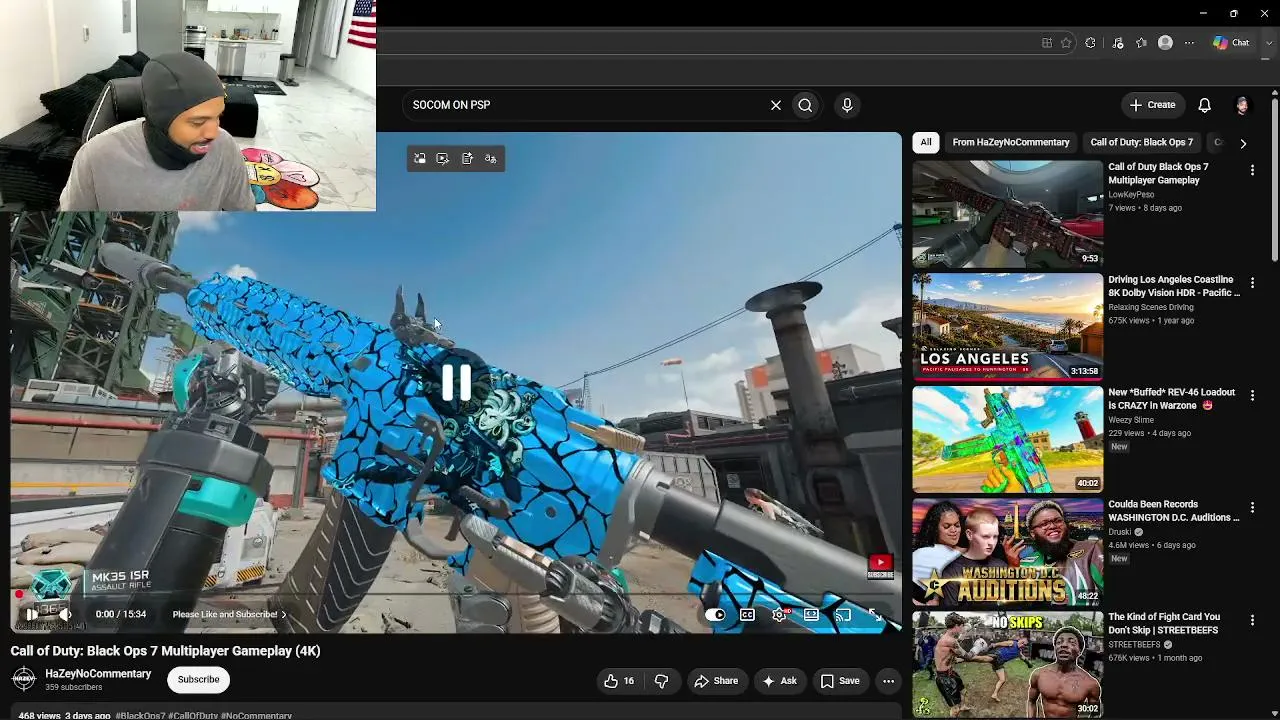Share the Black Ops 7 gameplay video

716,681
